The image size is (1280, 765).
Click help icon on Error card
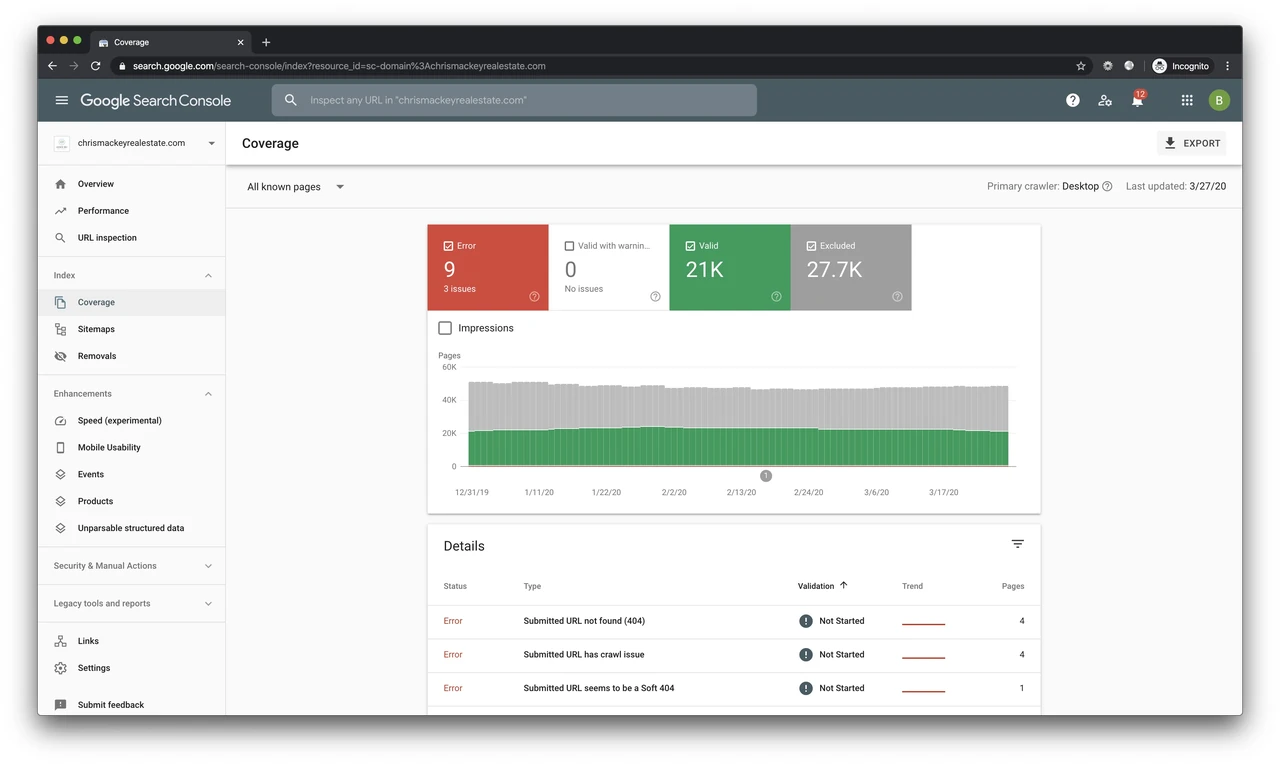point(534,296)
